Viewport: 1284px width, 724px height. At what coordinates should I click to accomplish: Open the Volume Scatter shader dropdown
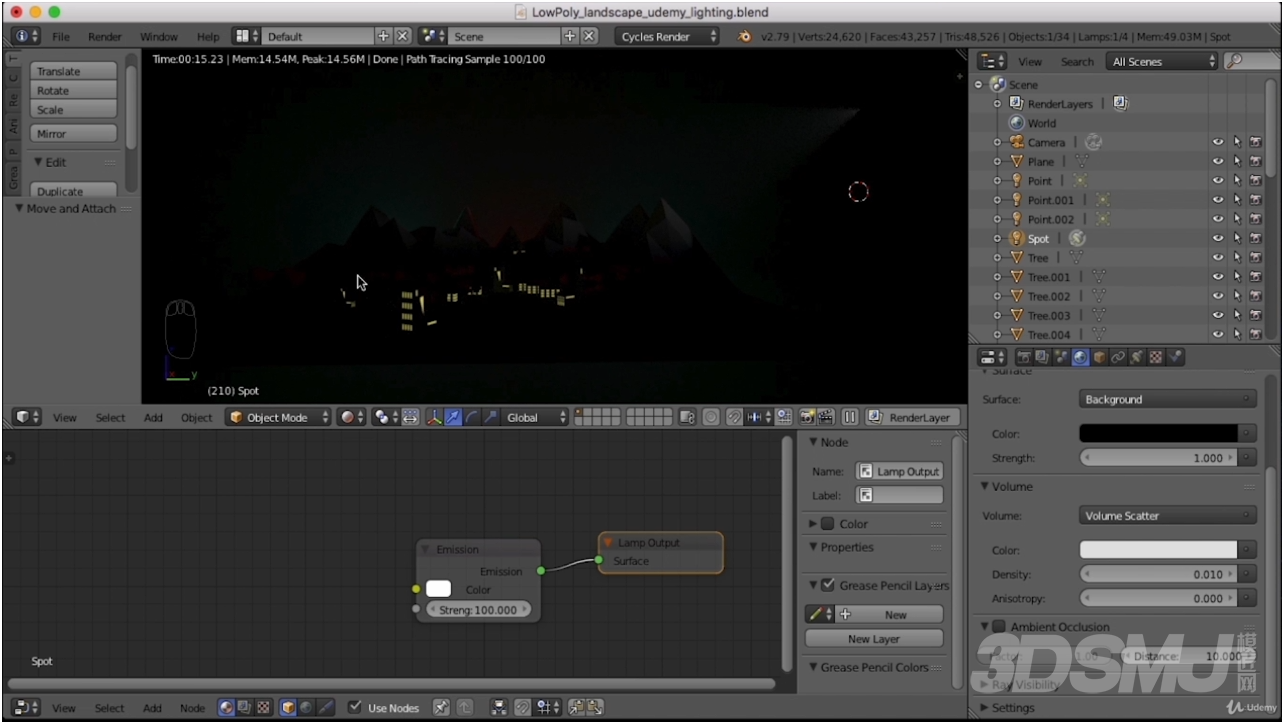coord(1168,516)
